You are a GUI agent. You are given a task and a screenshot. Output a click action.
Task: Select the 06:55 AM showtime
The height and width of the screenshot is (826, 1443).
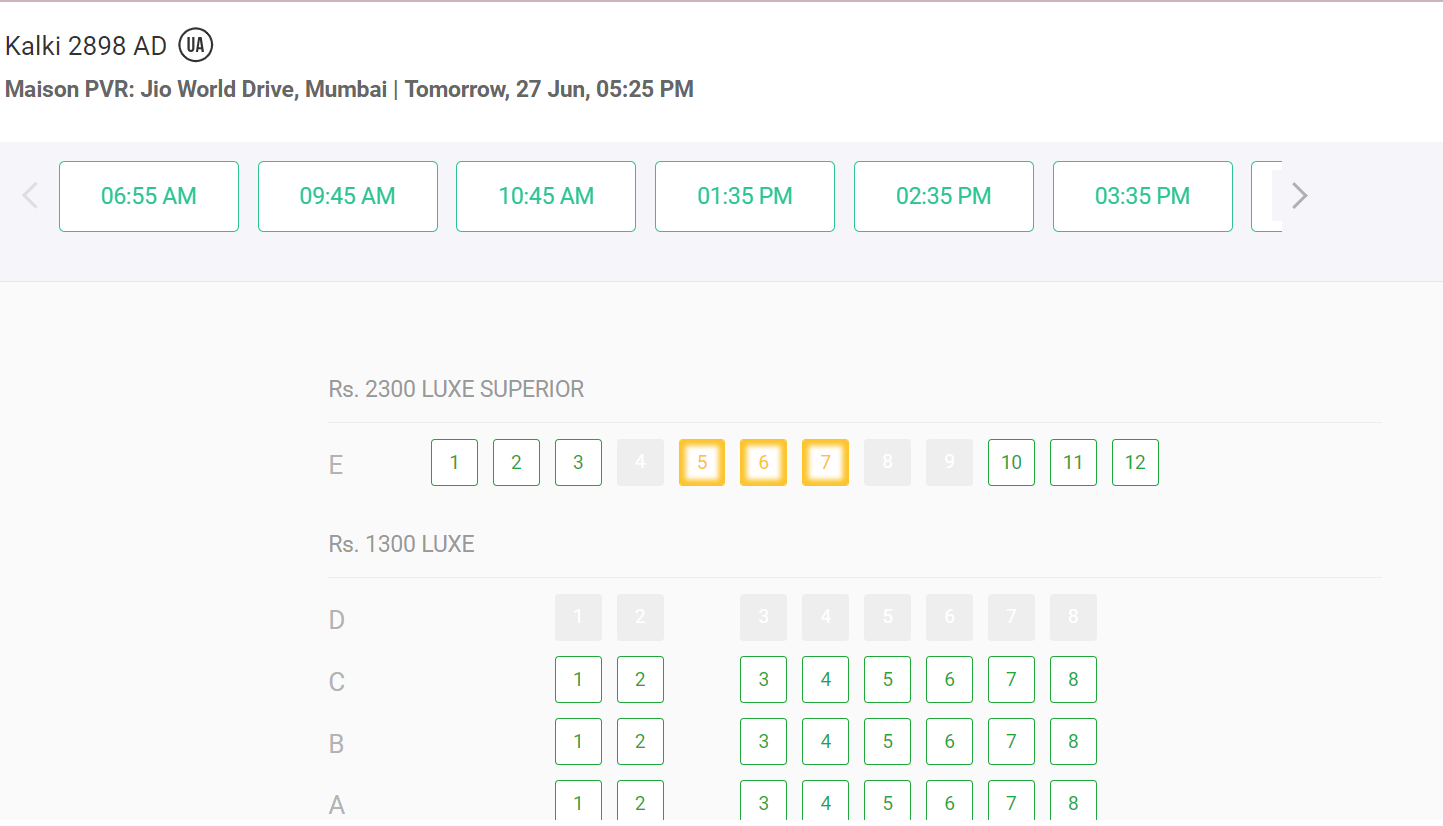(148, 196)
